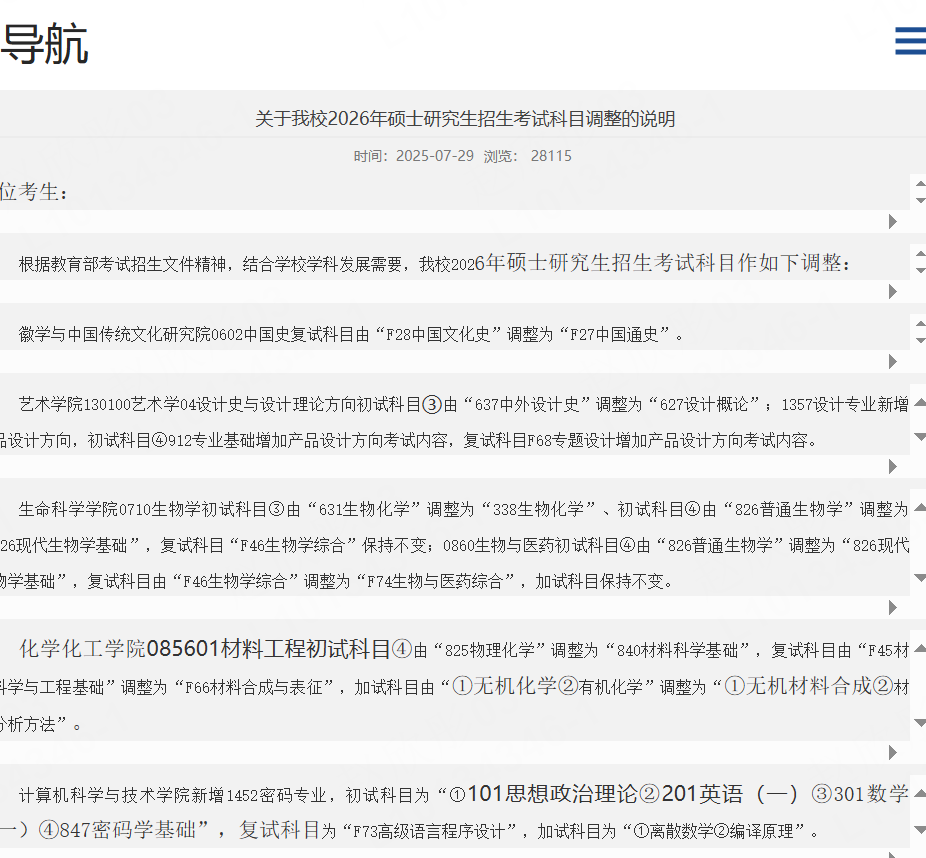This screenshot has height=858, width=926.
Task: Open the hamburger navigation menu
Action: click(x=909, y=42)
